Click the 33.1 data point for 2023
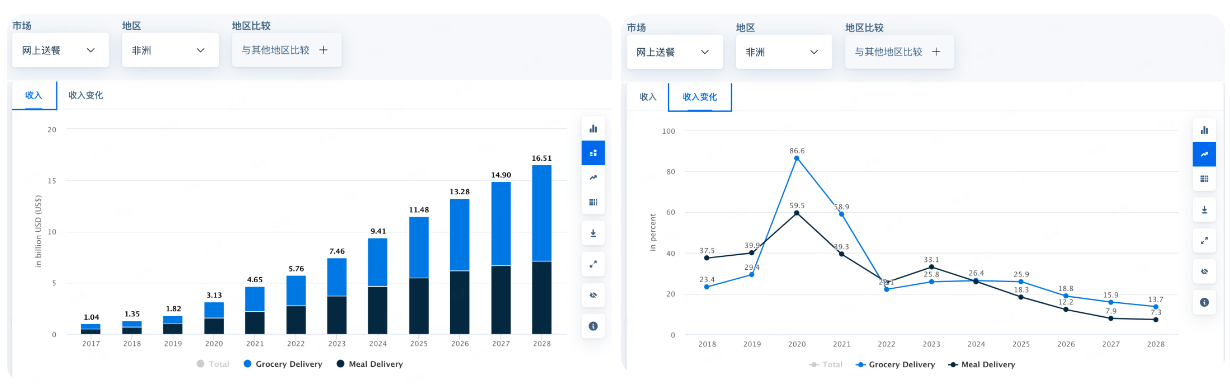Screen dimensions: 1230x391 (931, 267)
